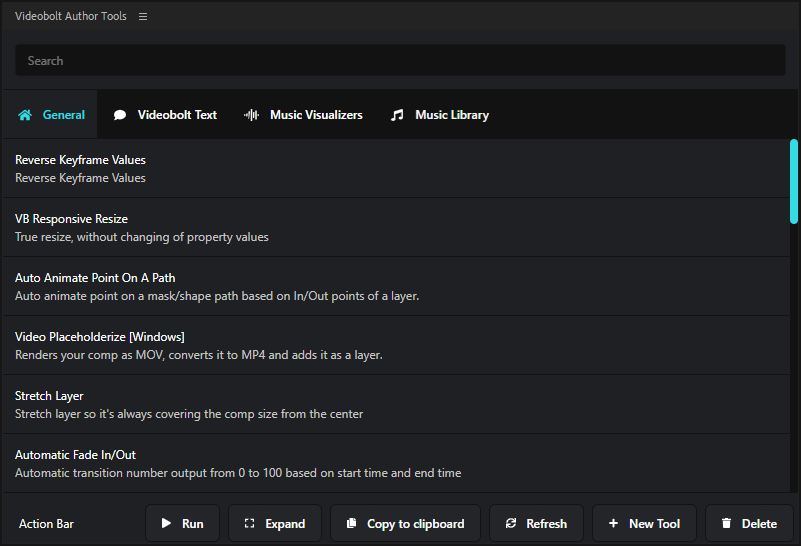Run the selected tool

pos(182,523)
